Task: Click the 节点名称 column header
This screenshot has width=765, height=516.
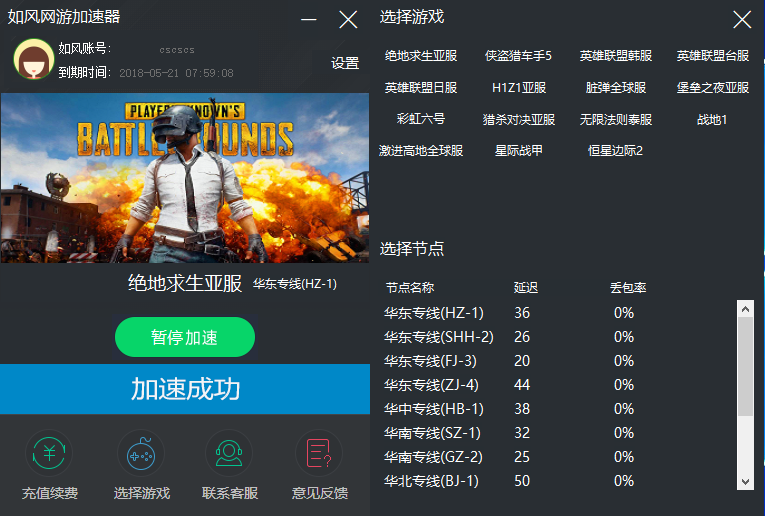Action: tap(410, 288)
